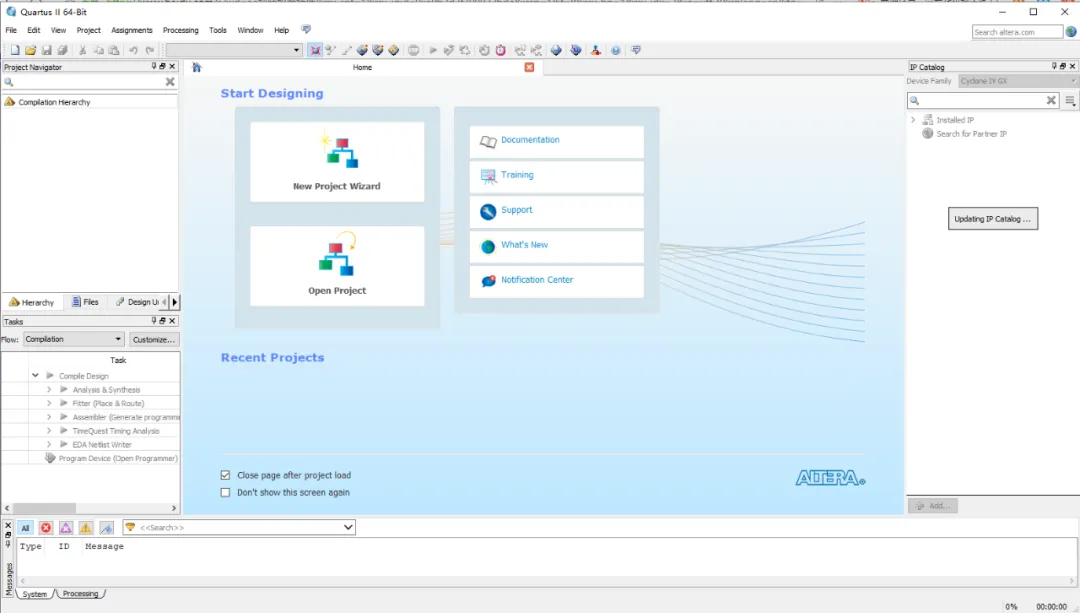Screen dimensions: 1080x613
Task: Select the System messages tab
Action: [34, 594]
